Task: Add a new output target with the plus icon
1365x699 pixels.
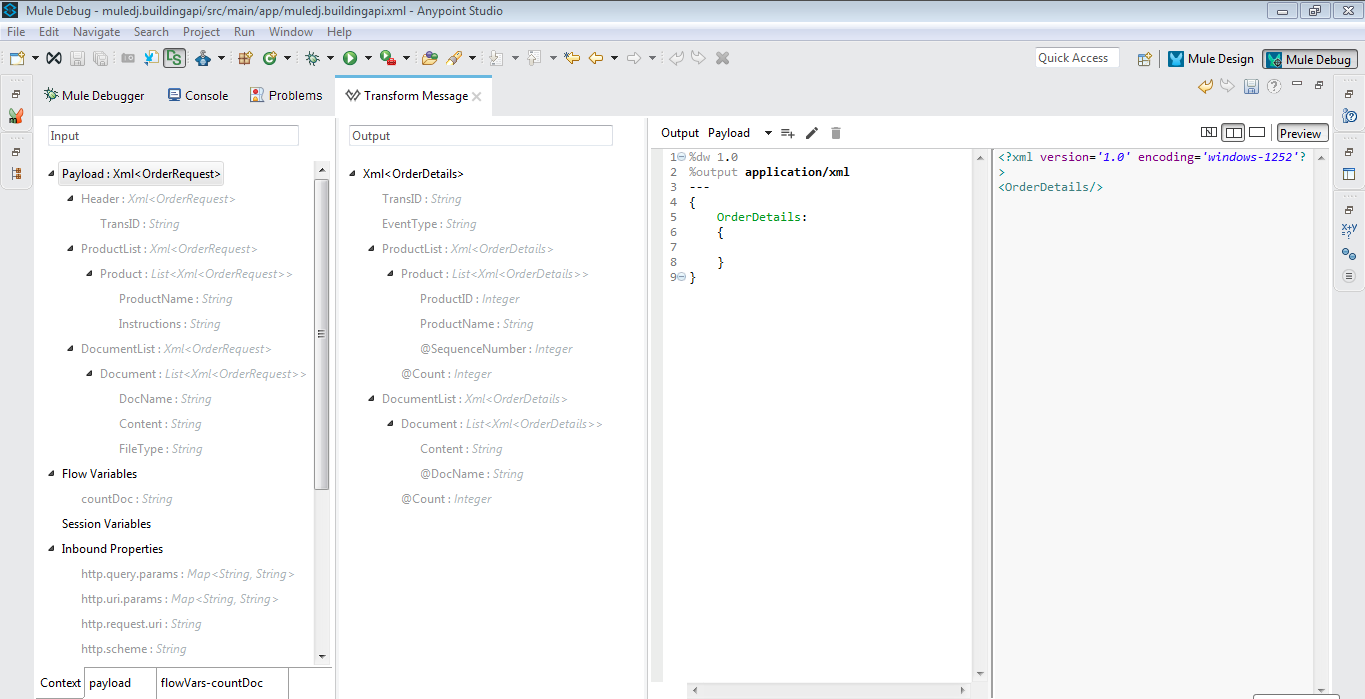Action: (789, 132)
